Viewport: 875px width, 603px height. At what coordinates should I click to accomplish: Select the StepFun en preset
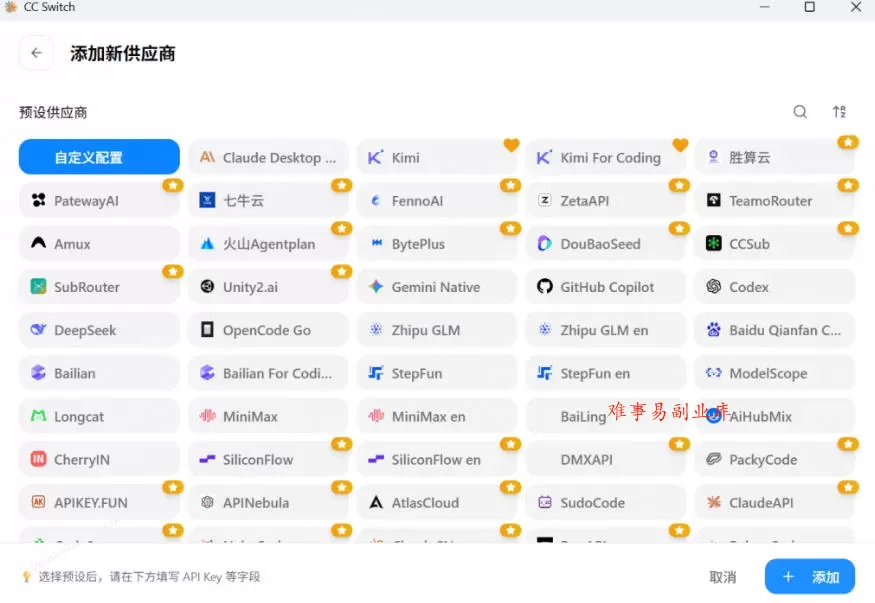point(606,373)
